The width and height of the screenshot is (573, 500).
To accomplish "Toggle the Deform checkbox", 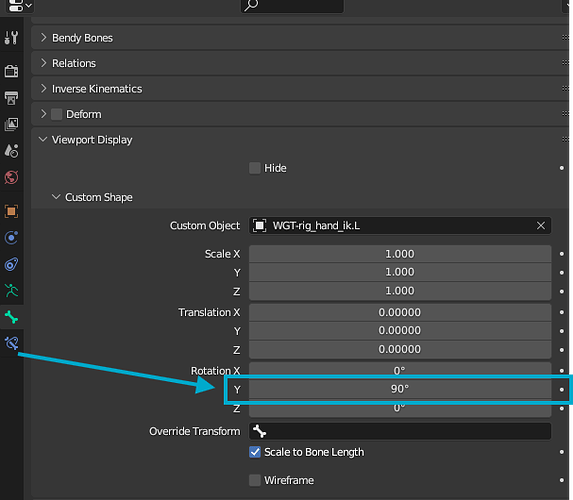I will (57, 114).
